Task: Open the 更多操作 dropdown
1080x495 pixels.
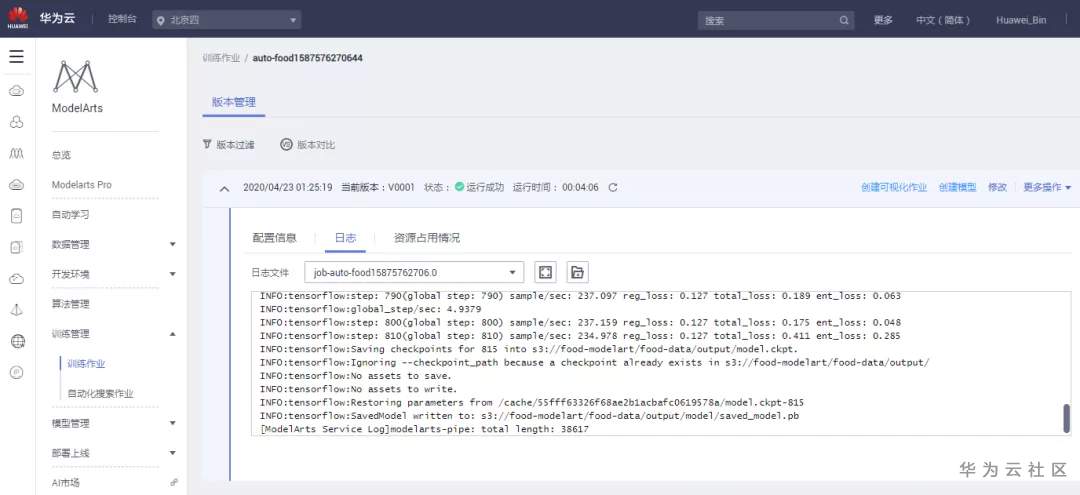Action: [1047, 187]
